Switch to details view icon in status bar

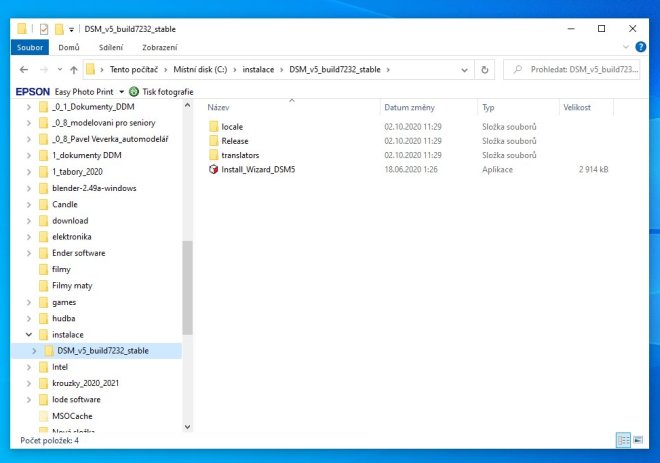coord(623,440)
